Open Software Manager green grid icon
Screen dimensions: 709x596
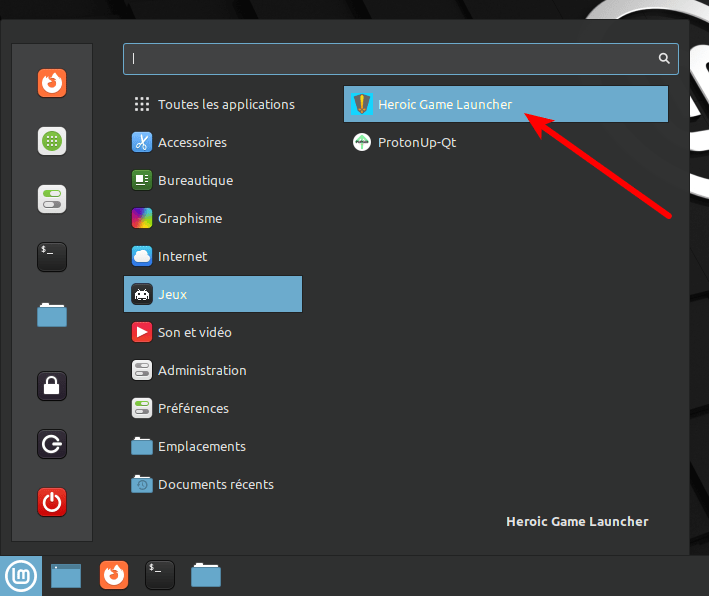52,141
